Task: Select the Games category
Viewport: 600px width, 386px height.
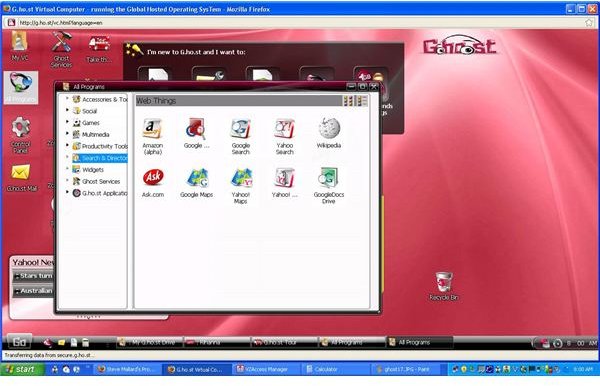Action: click(86, 123)
